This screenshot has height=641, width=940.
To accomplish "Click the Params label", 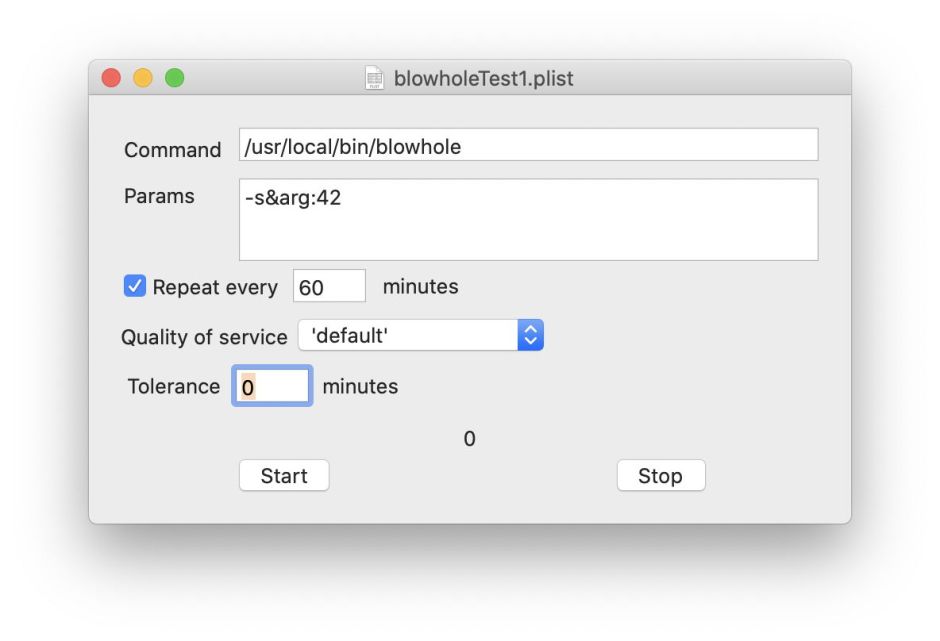I will pyautogui.click(x=159, y=196).
